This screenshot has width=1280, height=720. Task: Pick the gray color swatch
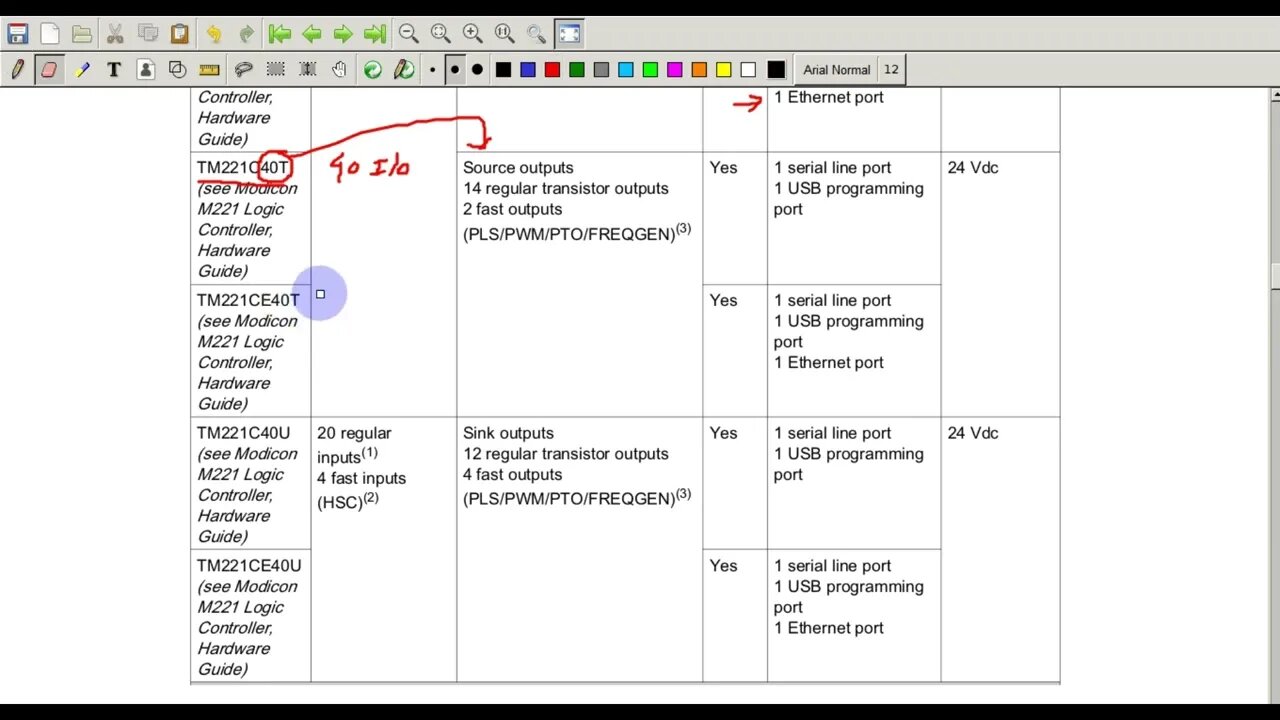[x=601, y=70]
